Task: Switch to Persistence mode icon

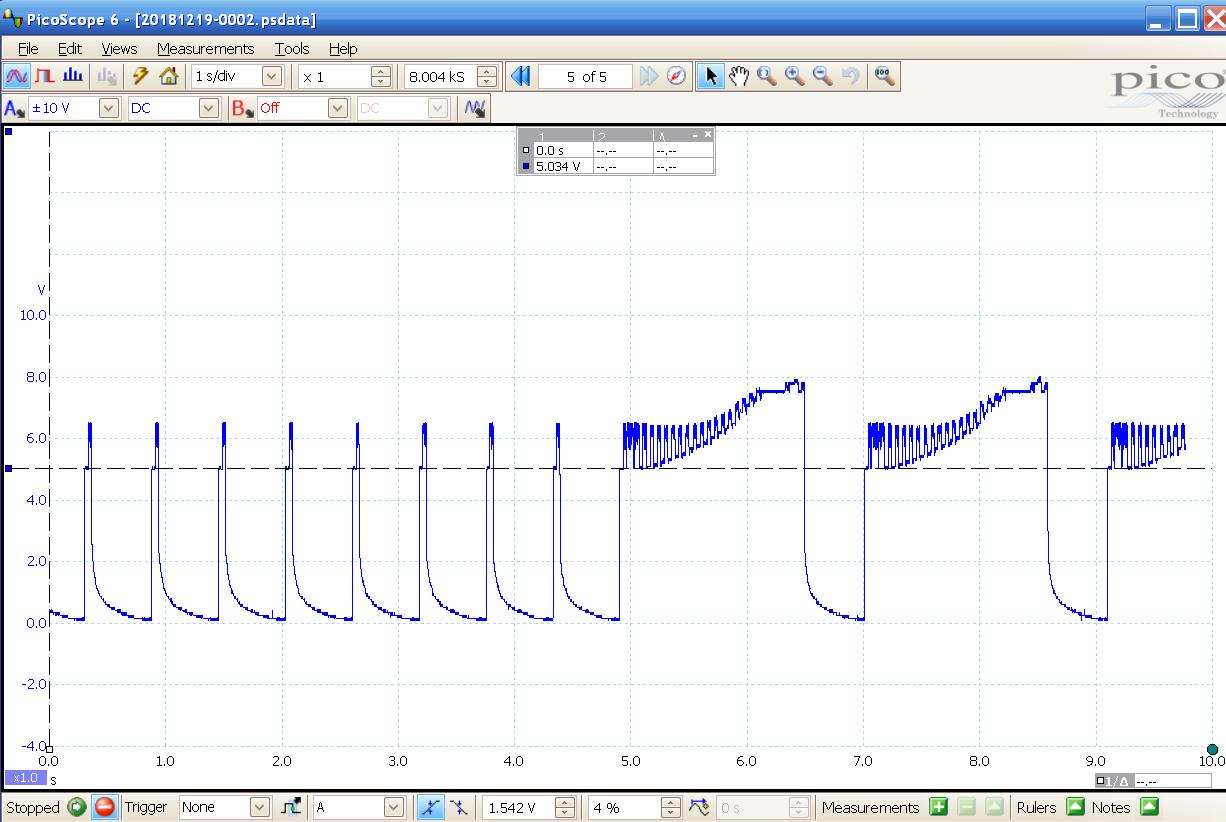Action: [x=45, y=76]
